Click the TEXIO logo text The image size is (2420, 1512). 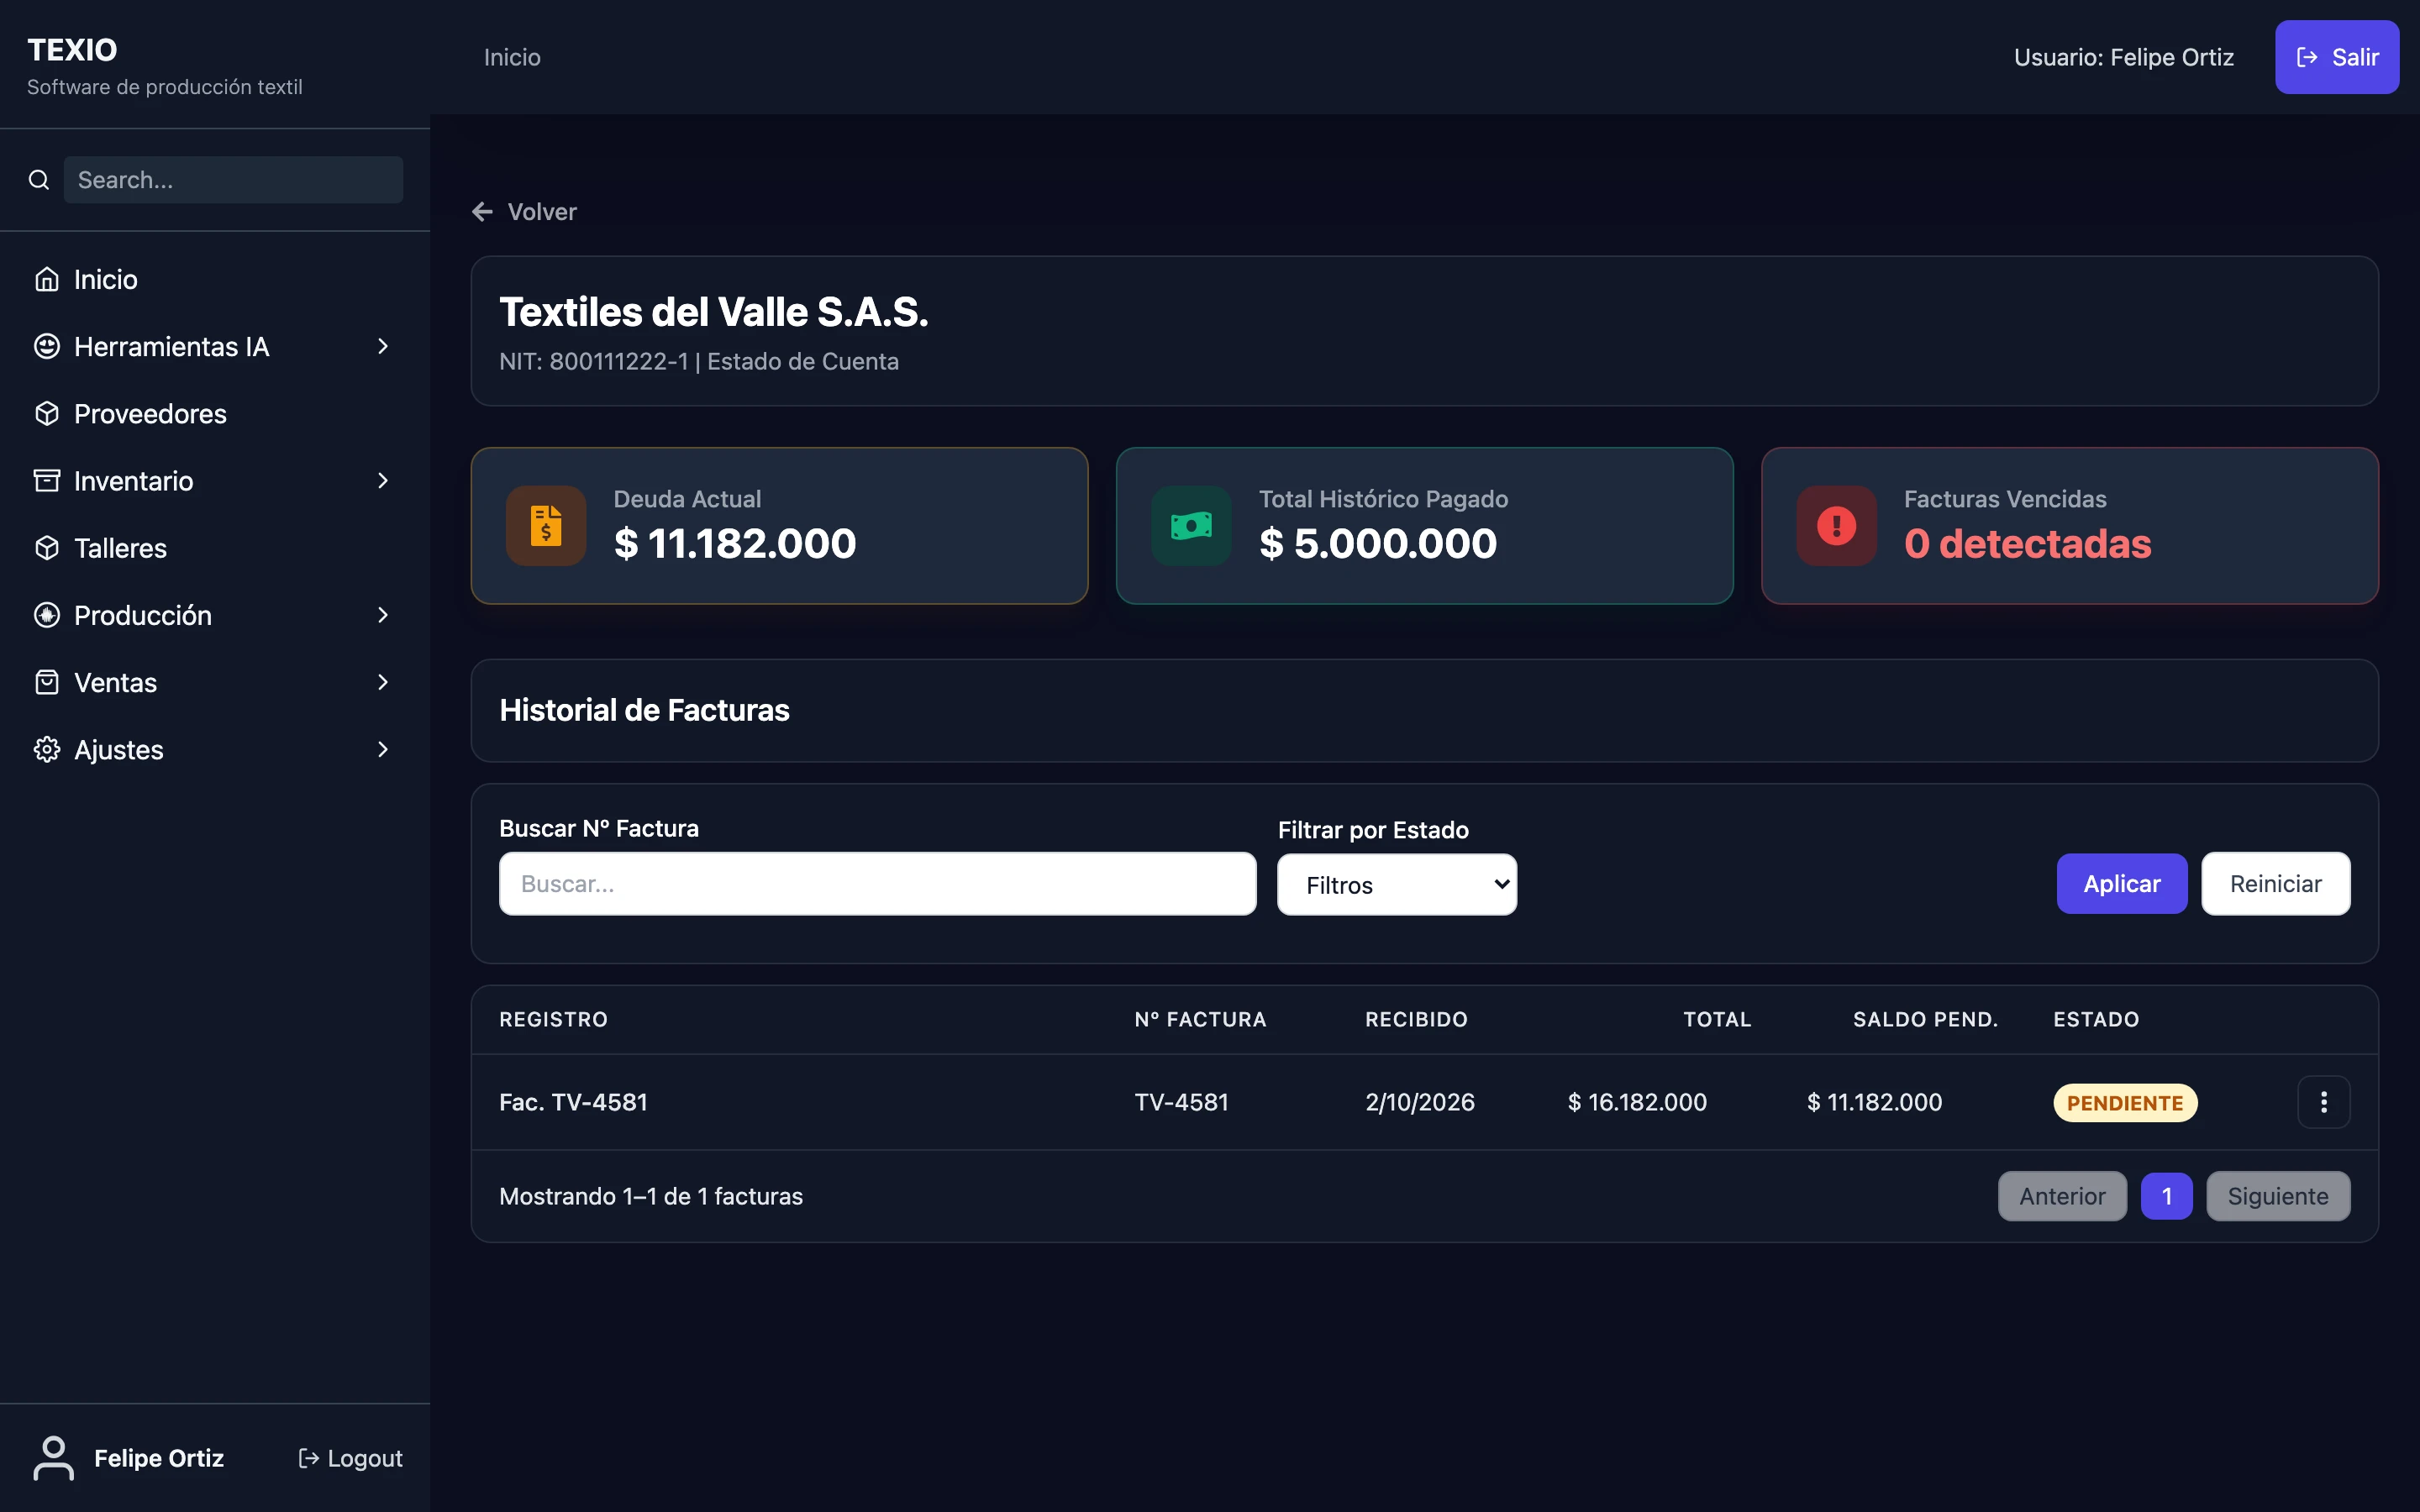point(72,50)
